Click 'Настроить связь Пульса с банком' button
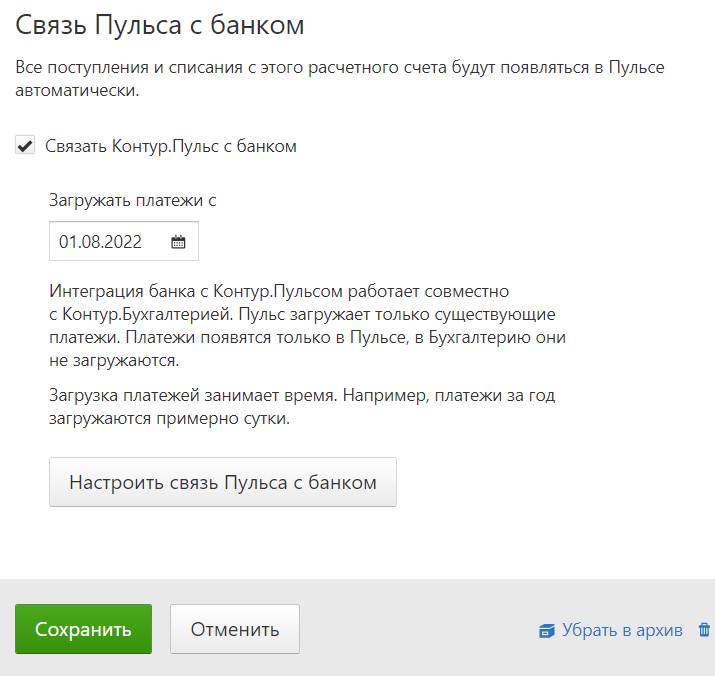The image size is (715, 676). 223,482
